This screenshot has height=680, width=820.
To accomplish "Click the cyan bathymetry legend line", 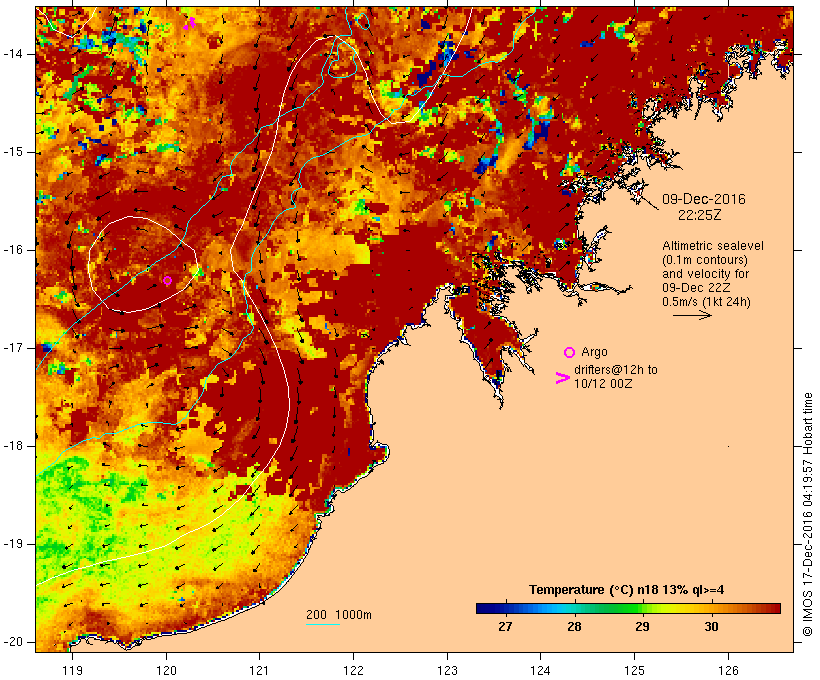I will point(323,625).
